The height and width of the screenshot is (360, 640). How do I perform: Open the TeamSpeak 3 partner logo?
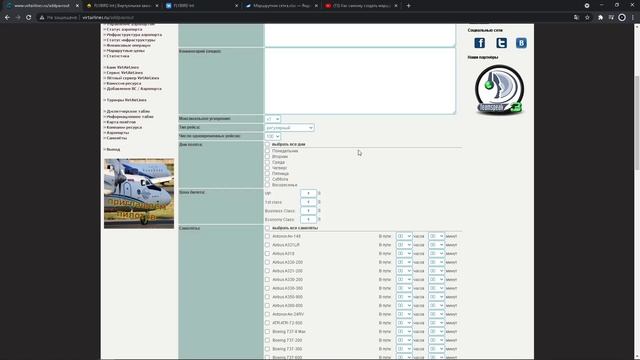point(499,90)
